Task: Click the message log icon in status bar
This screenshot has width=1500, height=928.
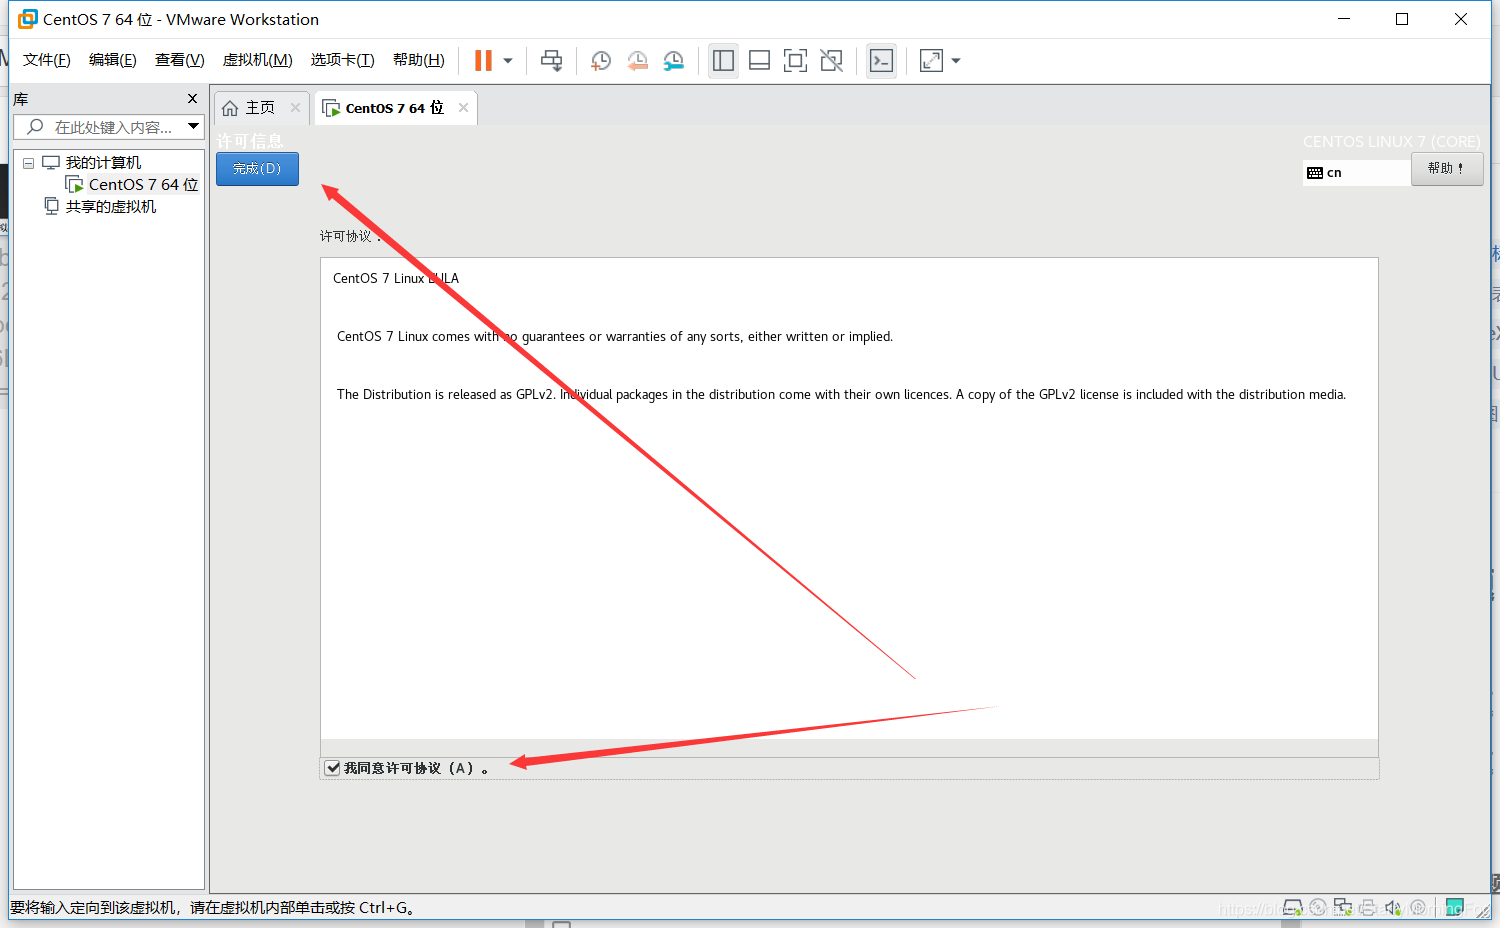Action: (x=1455, y=908)
